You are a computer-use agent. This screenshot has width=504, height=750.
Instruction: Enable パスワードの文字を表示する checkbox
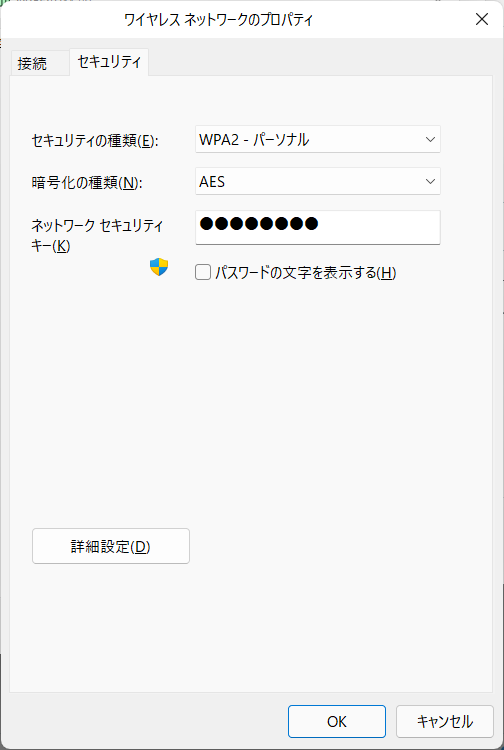click(203, 273)
